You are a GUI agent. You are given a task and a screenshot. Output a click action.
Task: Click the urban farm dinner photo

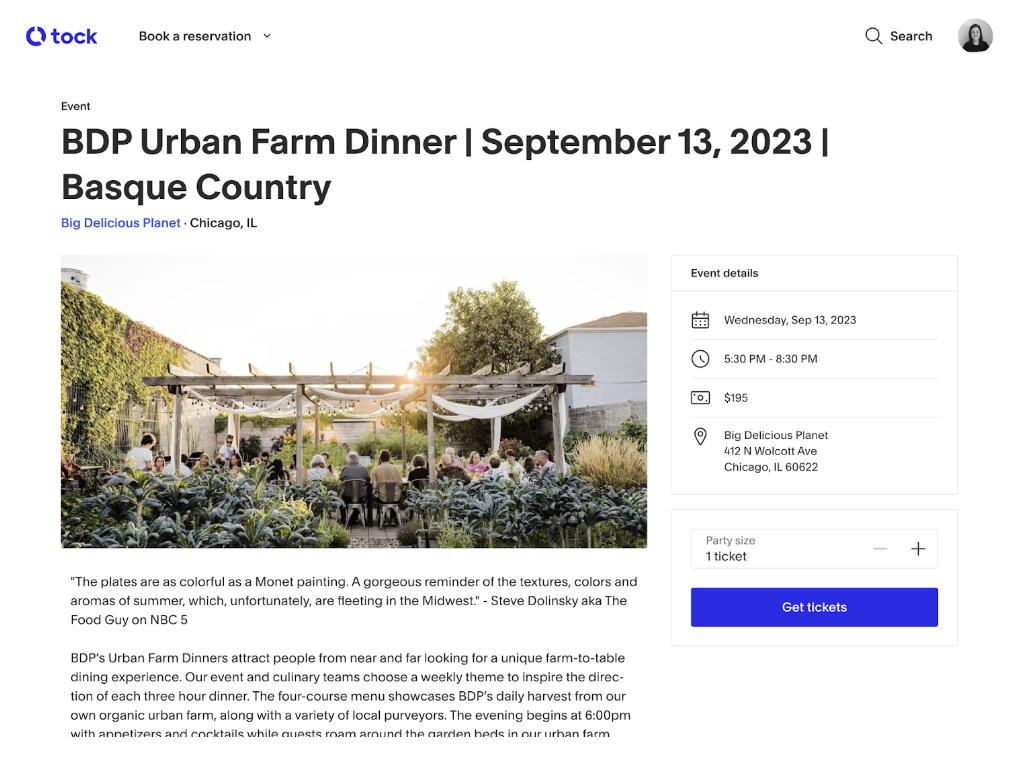354,401
